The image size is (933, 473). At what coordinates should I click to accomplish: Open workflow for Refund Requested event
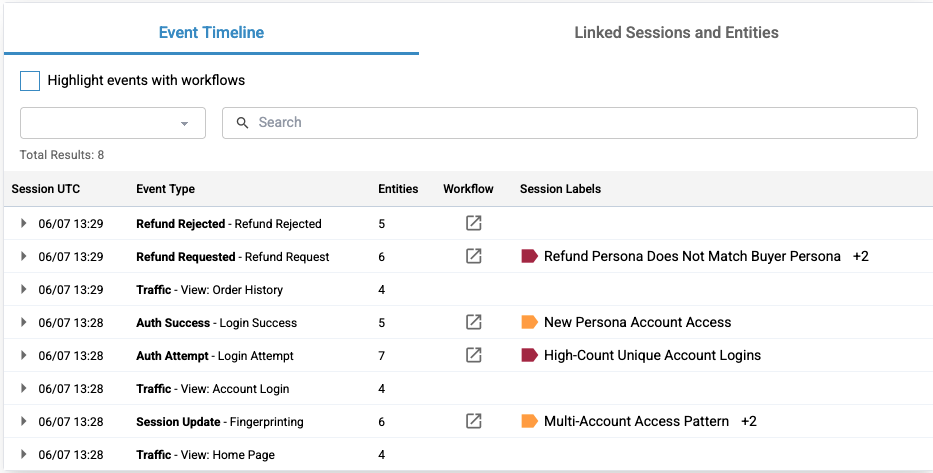click(x=474, y=256)
